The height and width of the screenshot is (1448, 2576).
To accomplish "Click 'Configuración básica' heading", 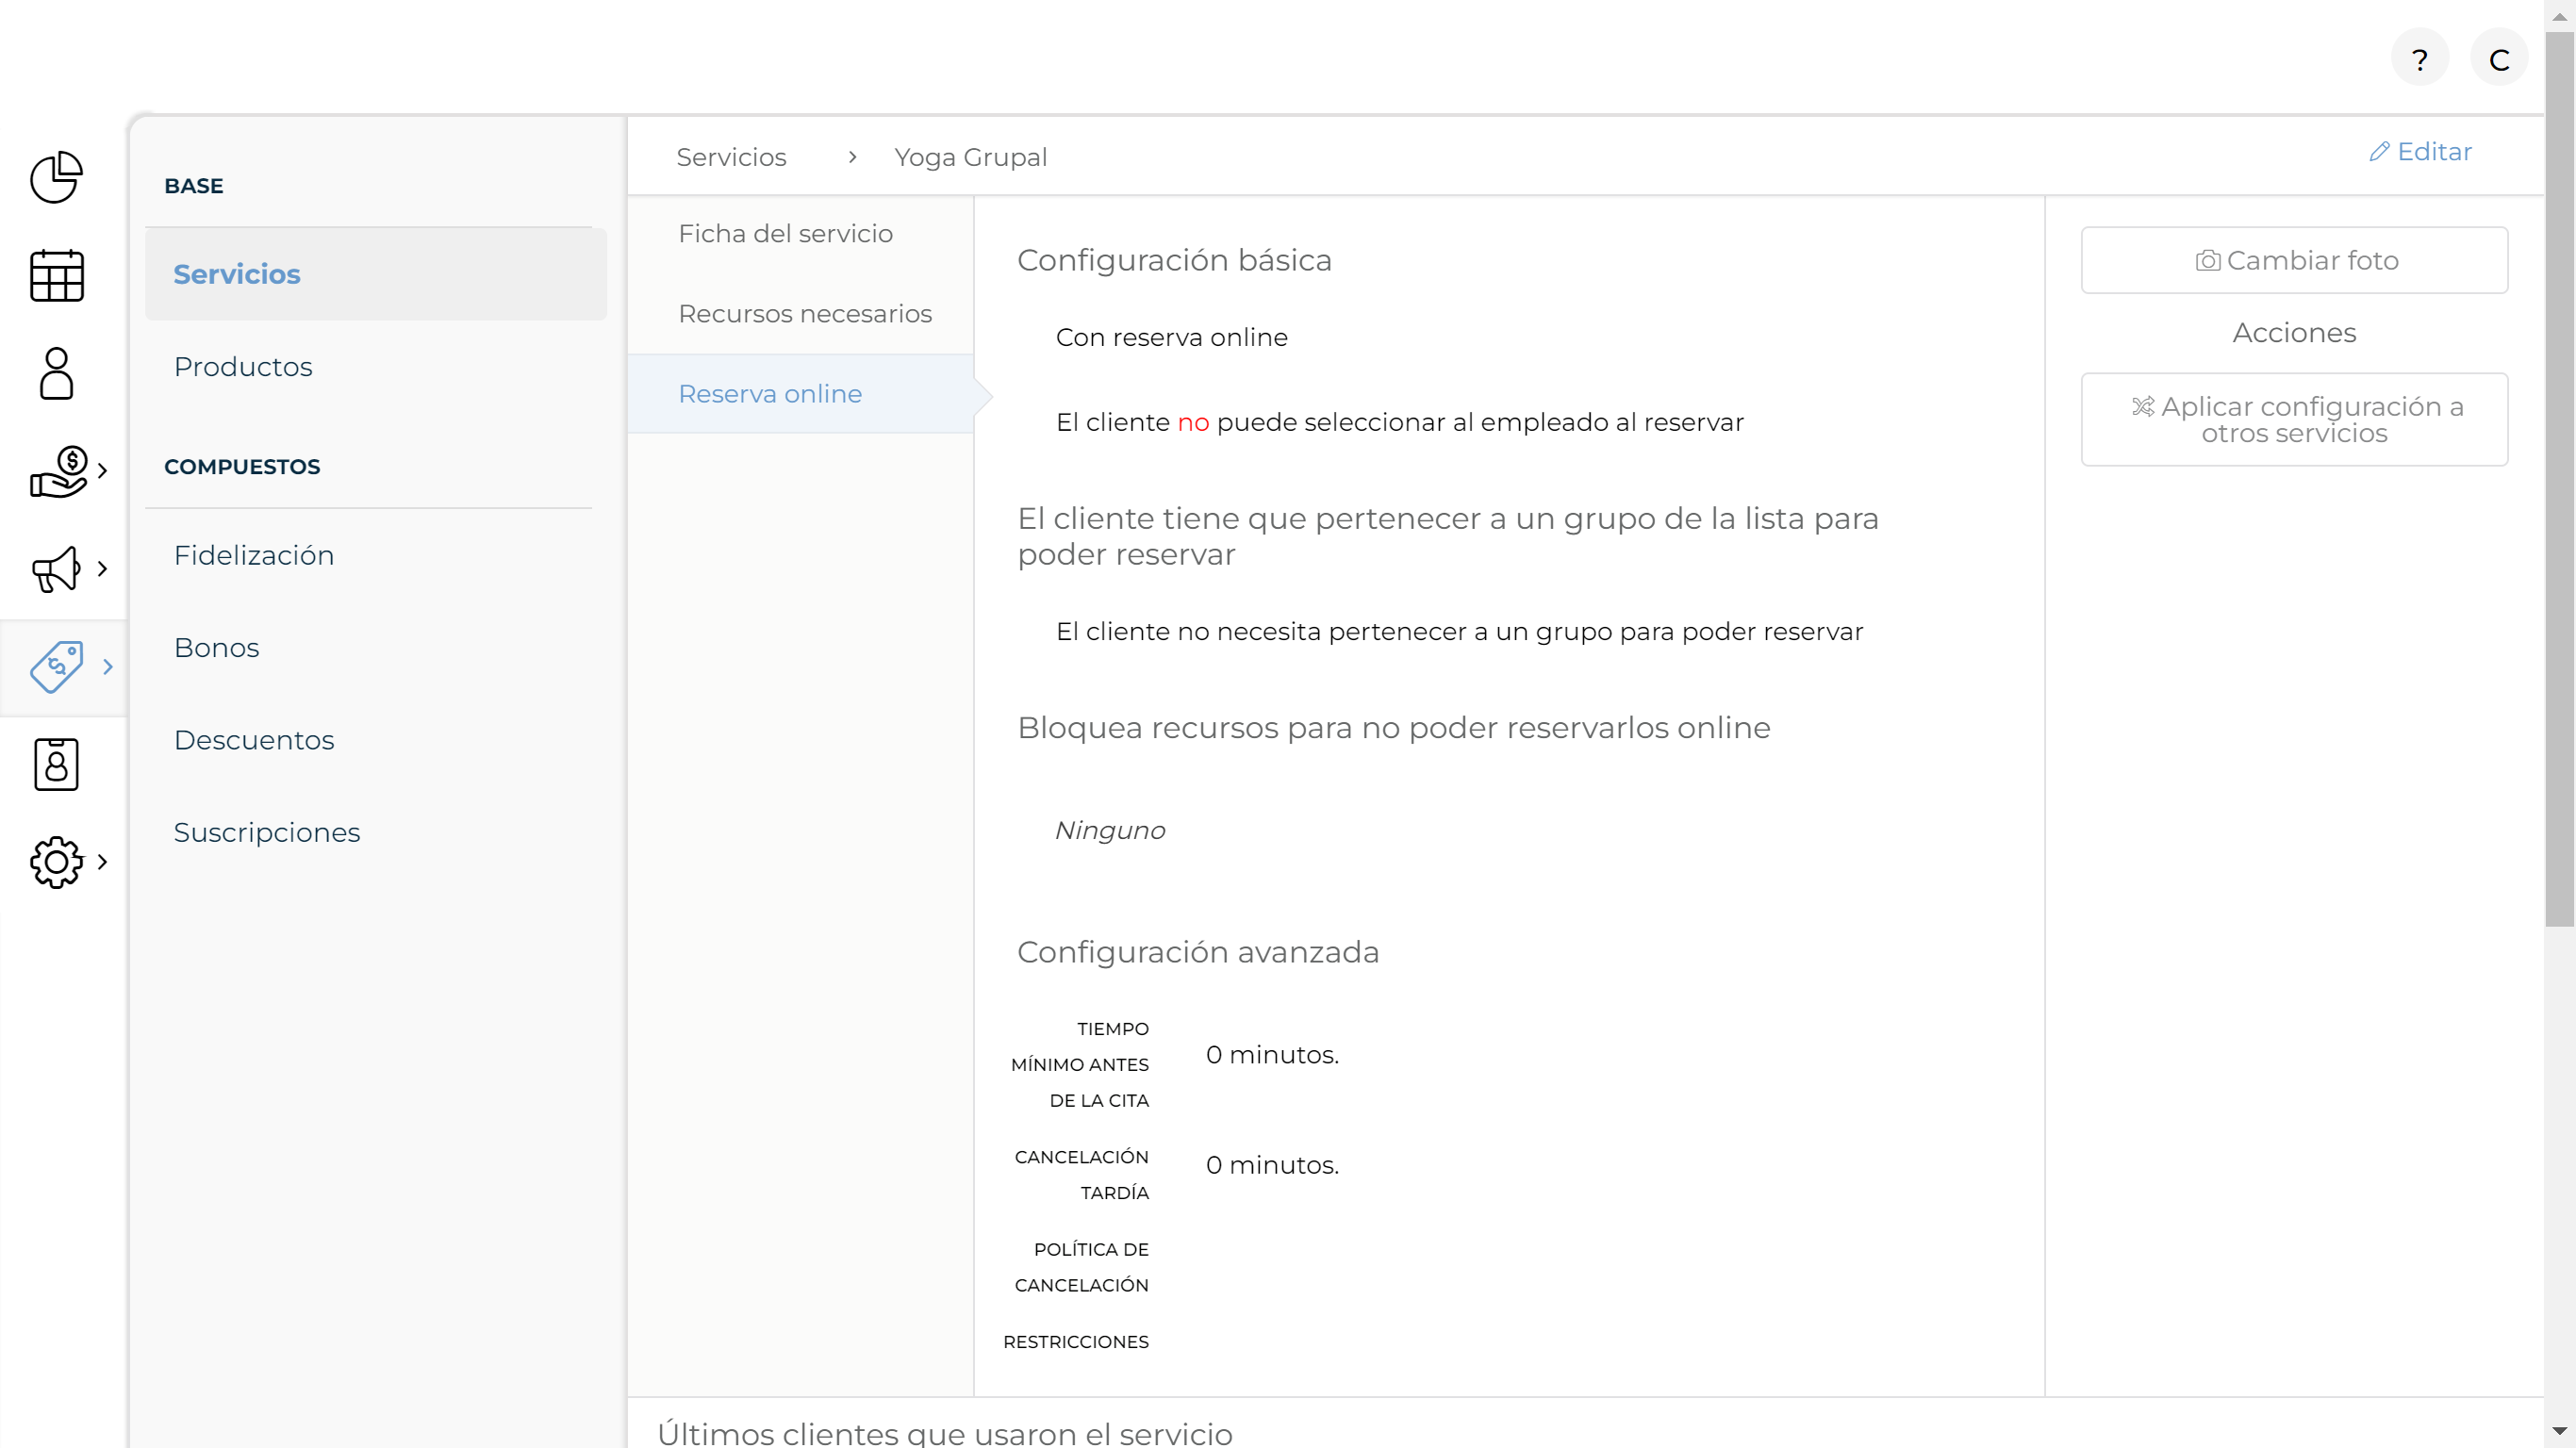I will coord(1174,260).
